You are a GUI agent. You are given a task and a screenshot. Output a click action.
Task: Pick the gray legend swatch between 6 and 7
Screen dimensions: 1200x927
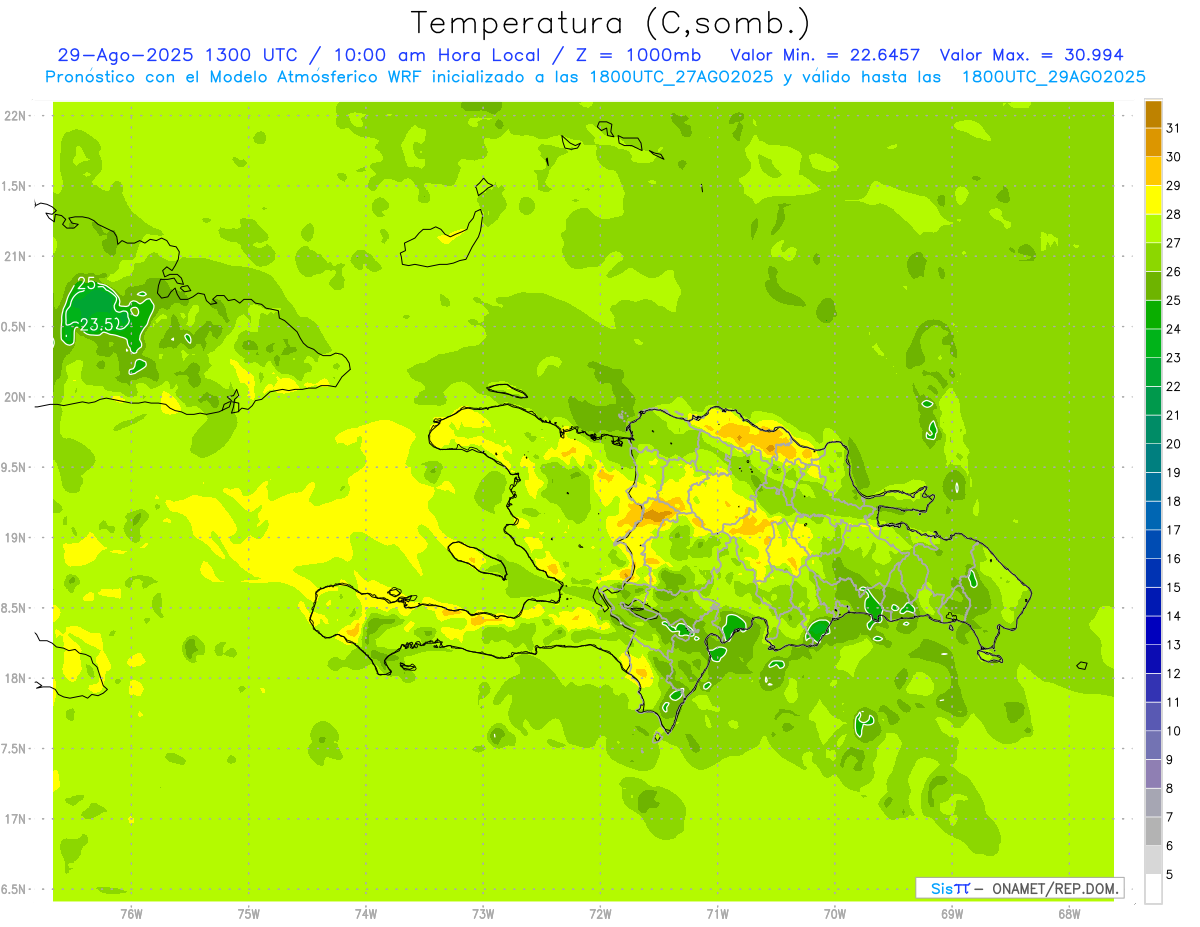[x=1153, y=831]
